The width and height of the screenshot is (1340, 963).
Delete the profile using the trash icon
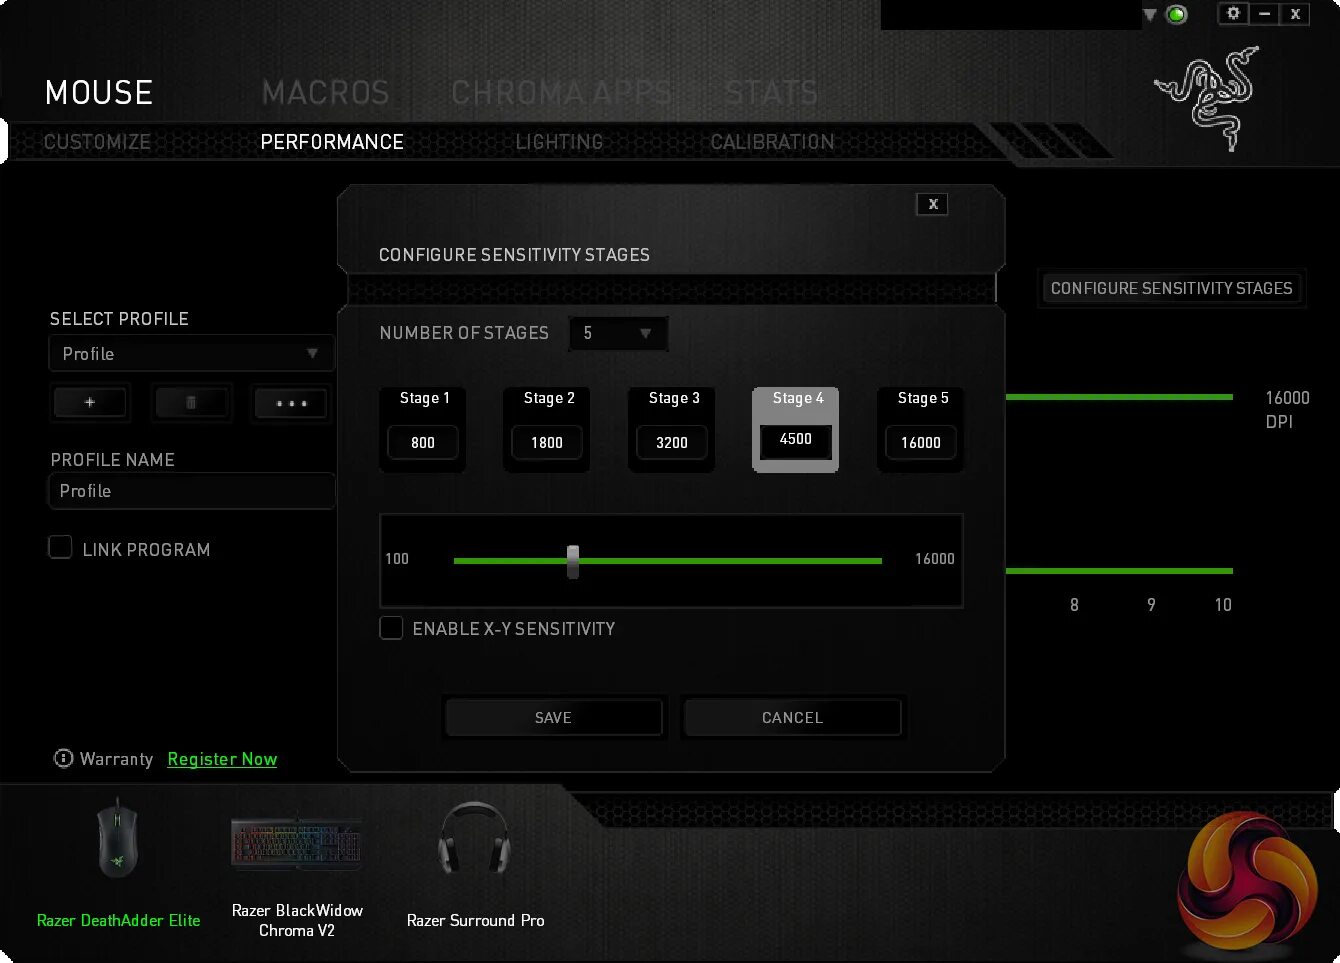[x=191, y=403]
